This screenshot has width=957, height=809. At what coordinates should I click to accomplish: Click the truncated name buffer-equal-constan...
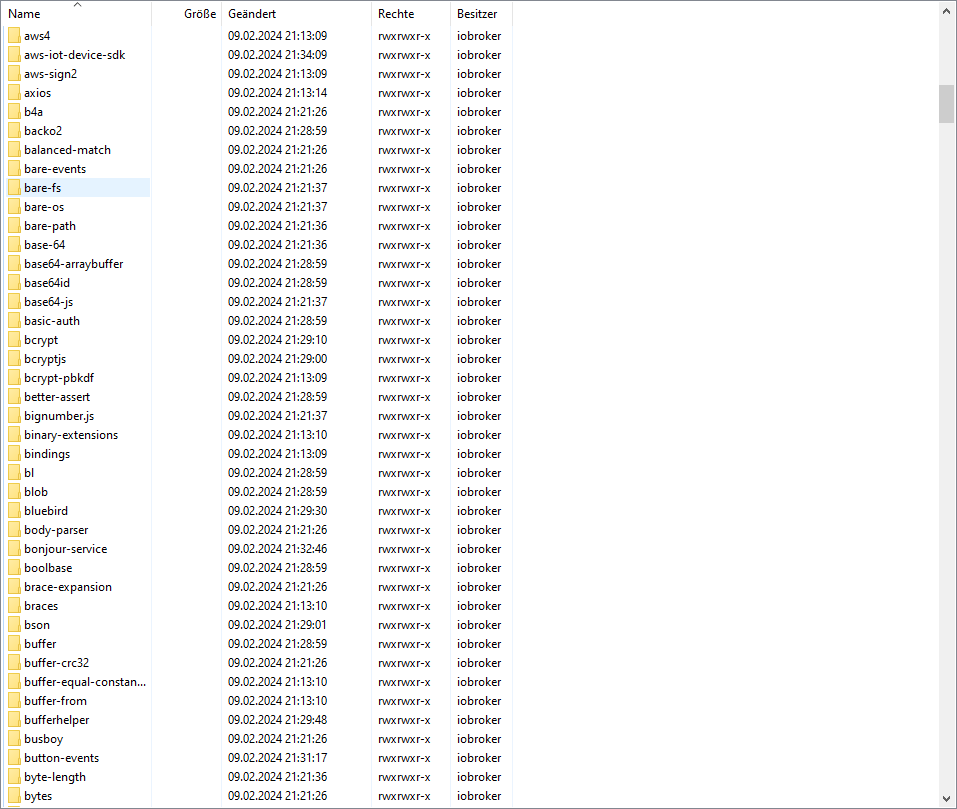(85, 682)
